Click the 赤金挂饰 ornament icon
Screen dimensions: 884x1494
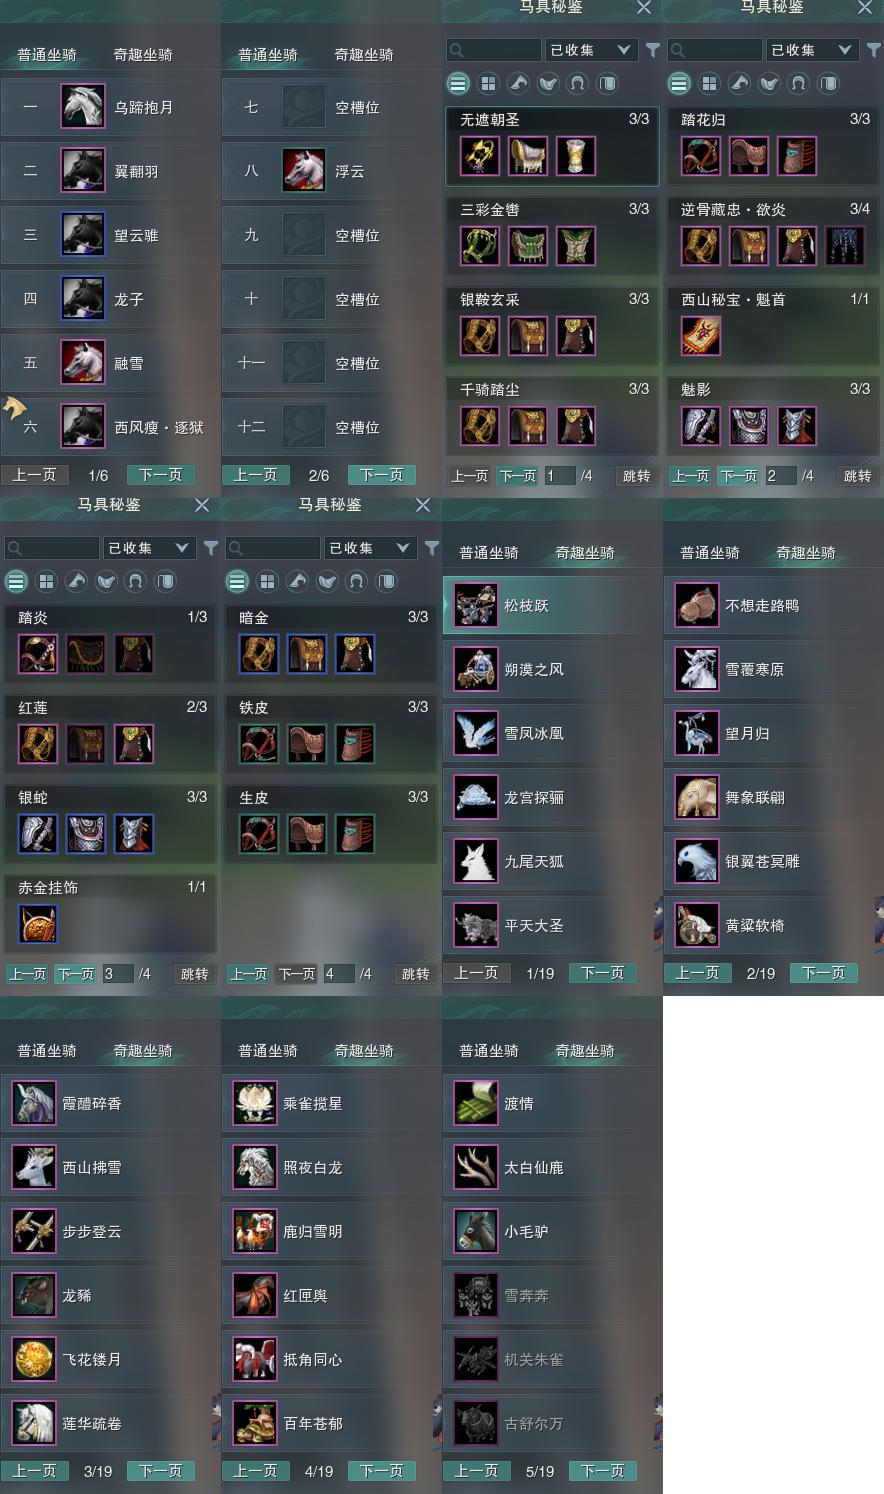[x=38, y=924]
